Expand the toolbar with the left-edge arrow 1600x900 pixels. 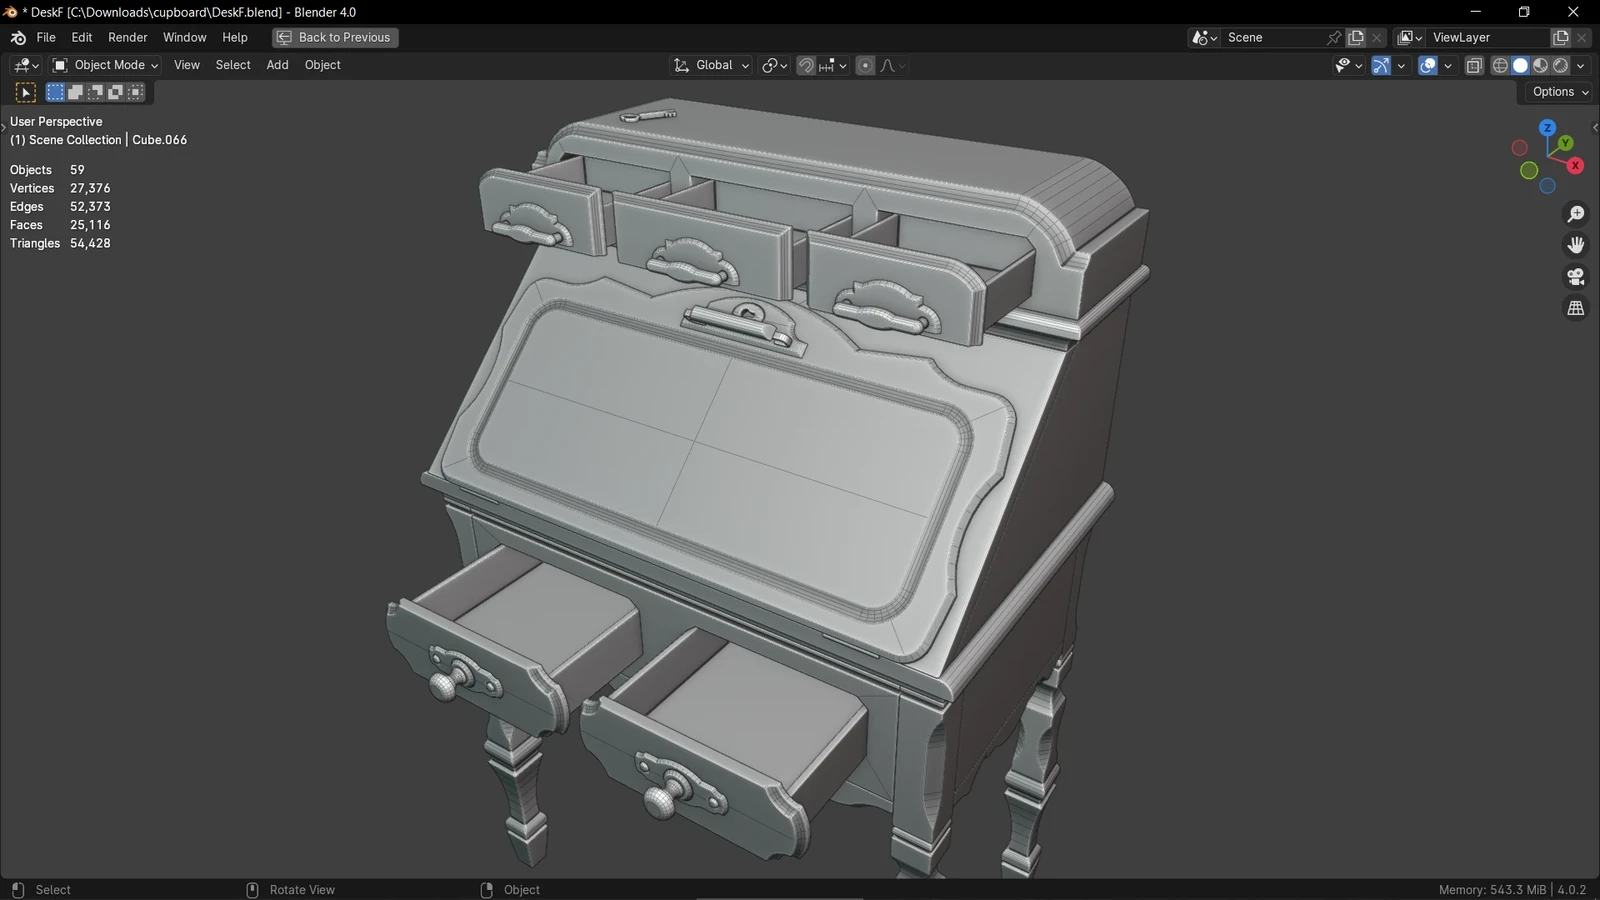pyautogui.click(x=4, y=127)
